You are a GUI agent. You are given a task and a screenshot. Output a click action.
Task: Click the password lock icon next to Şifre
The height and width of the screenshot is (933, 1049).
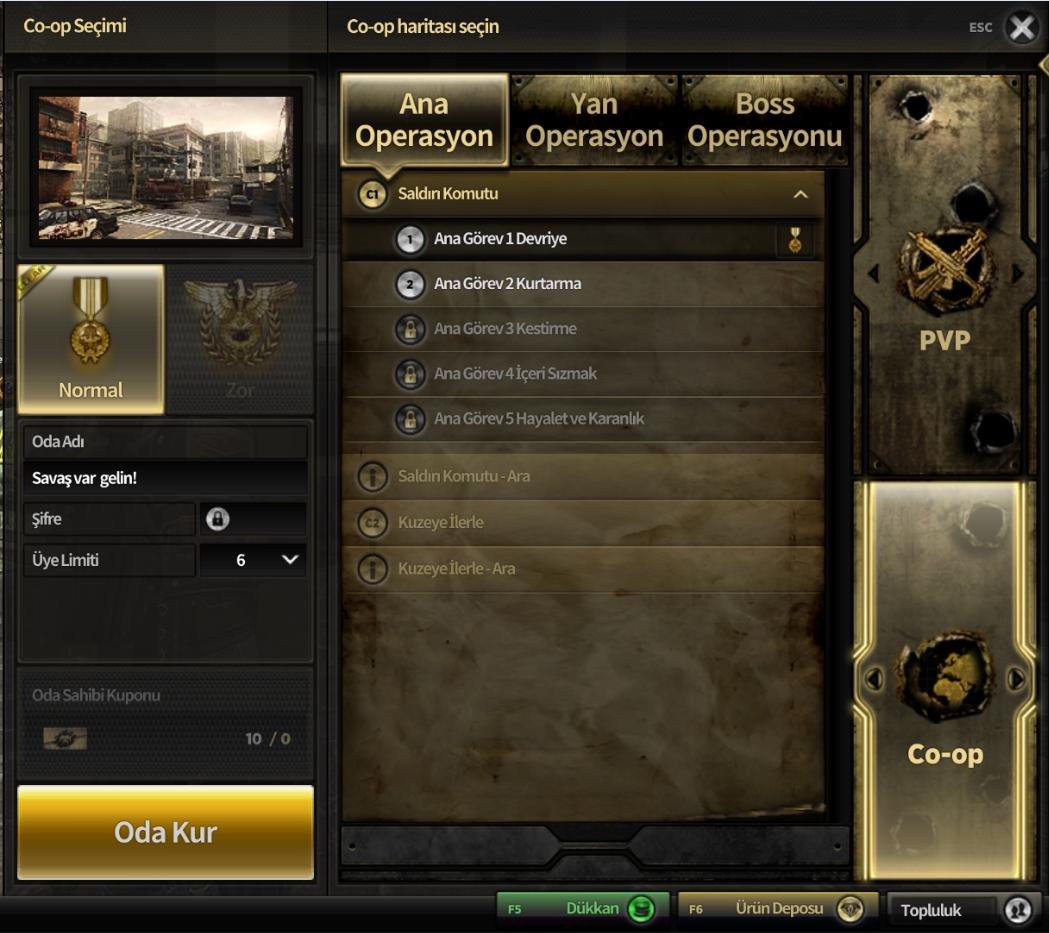[217, 518]
